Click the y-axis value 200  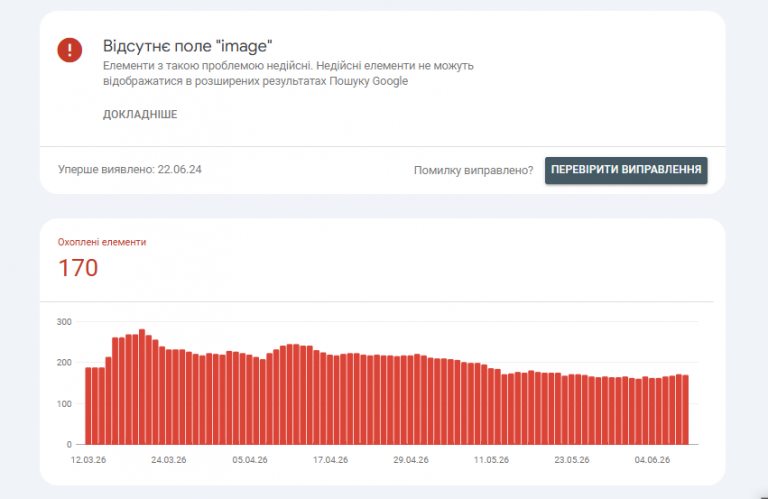coord(64,362)
